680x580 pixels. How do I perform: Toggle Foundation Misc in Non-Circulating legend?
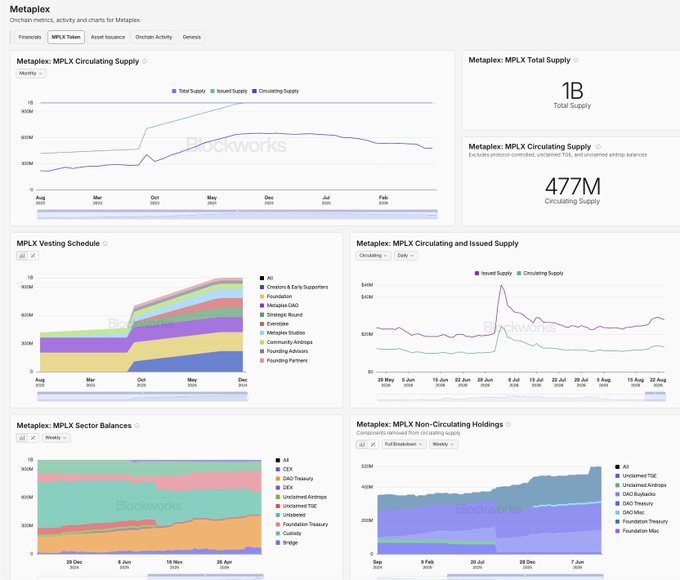tap(637, 531)
